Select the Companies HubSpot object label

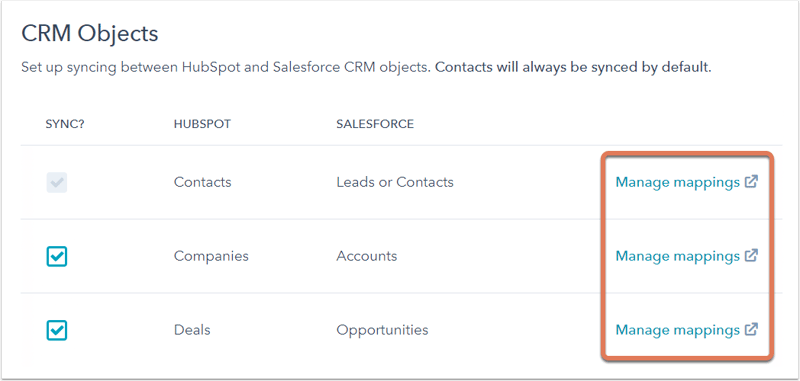click(211, 256)
